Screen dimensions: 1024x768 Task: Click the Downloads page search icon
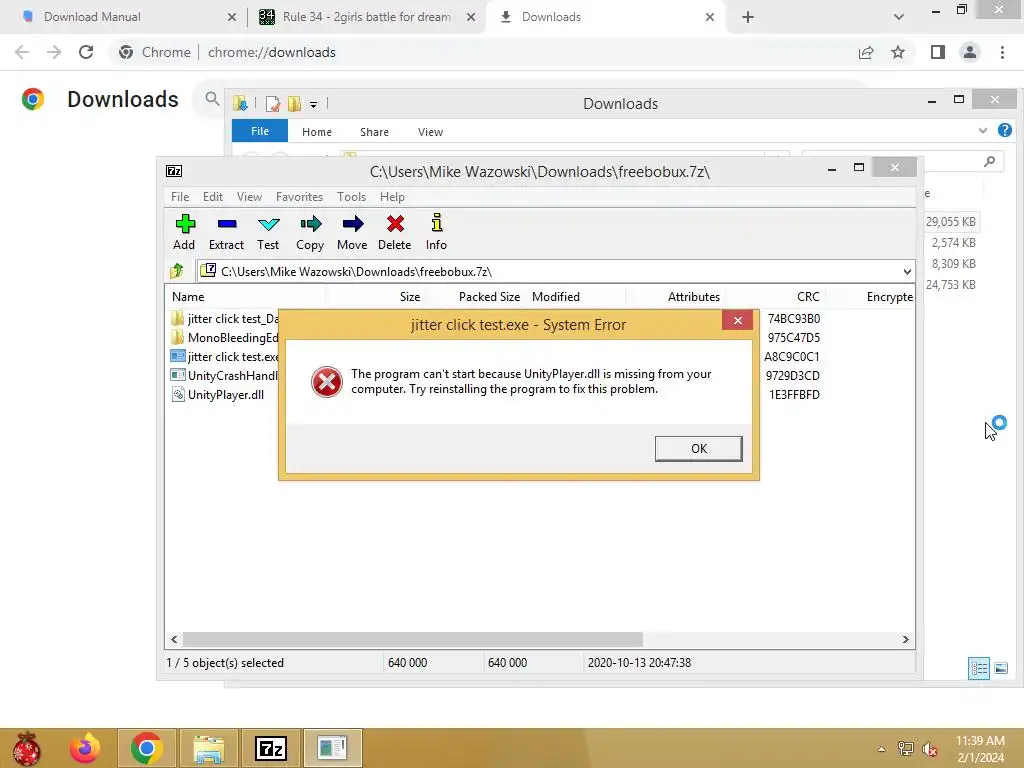(212, 99)
